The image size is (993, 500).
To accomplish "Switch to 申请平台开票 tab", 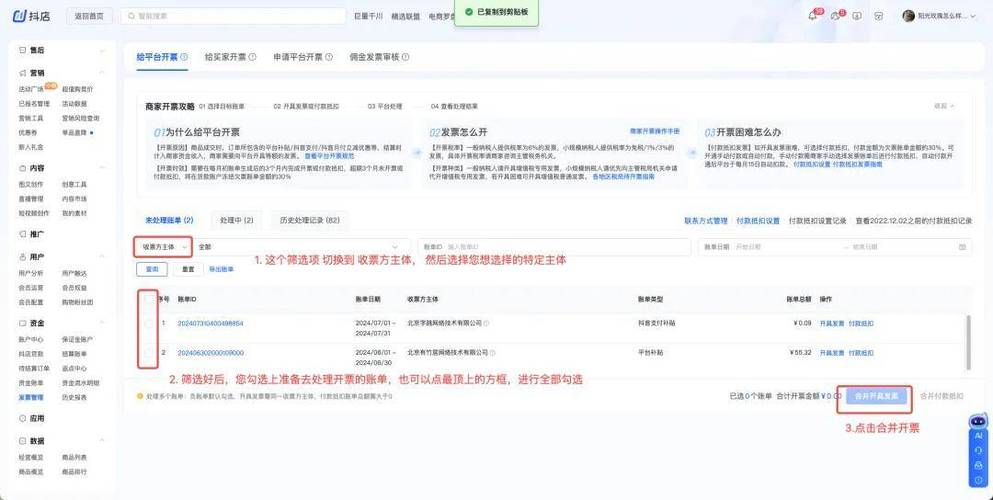I will tap(298, 57).
